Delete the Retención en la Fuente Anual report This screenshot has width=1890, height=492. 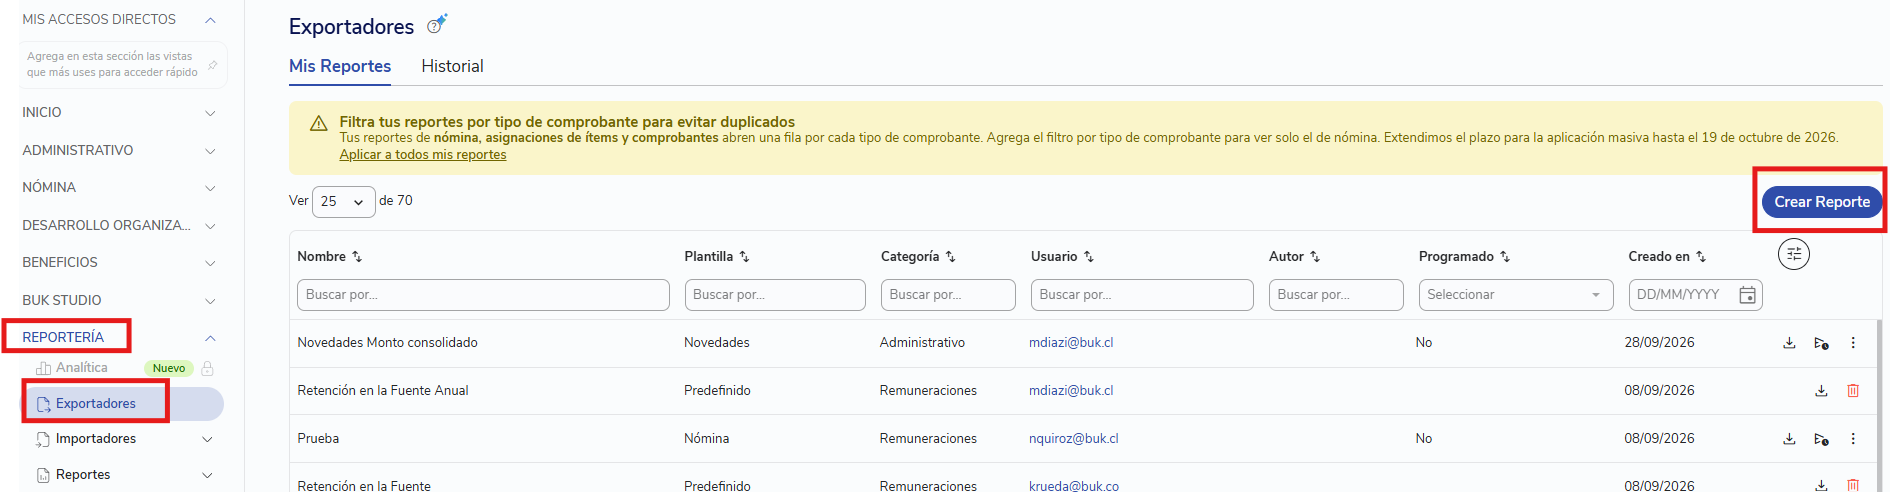coord(1853,391)
